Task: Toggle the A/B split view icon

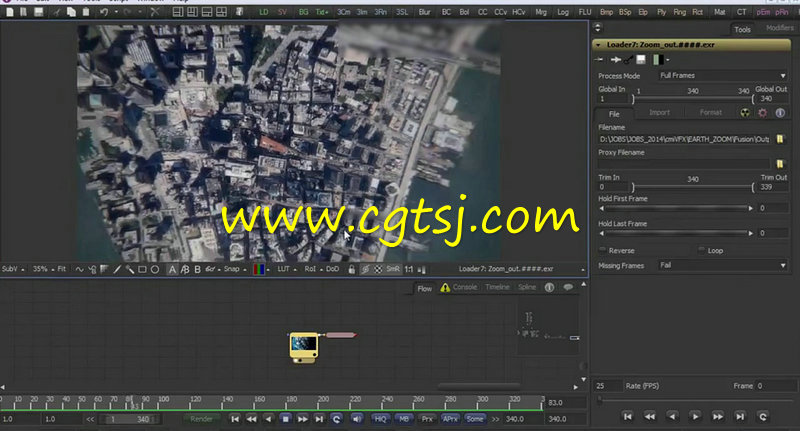Action: tap(185, 269)
